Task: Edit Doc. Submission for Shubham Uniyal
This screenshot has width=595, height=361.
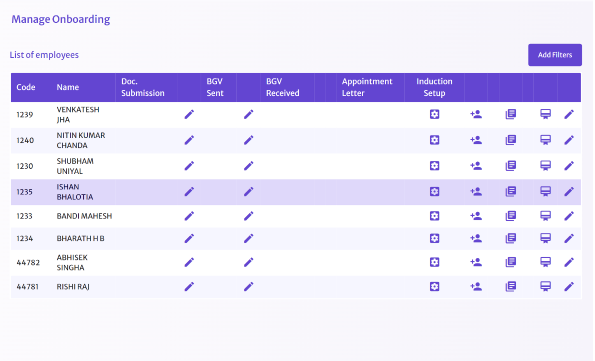Action: click(x=189, y=166)
